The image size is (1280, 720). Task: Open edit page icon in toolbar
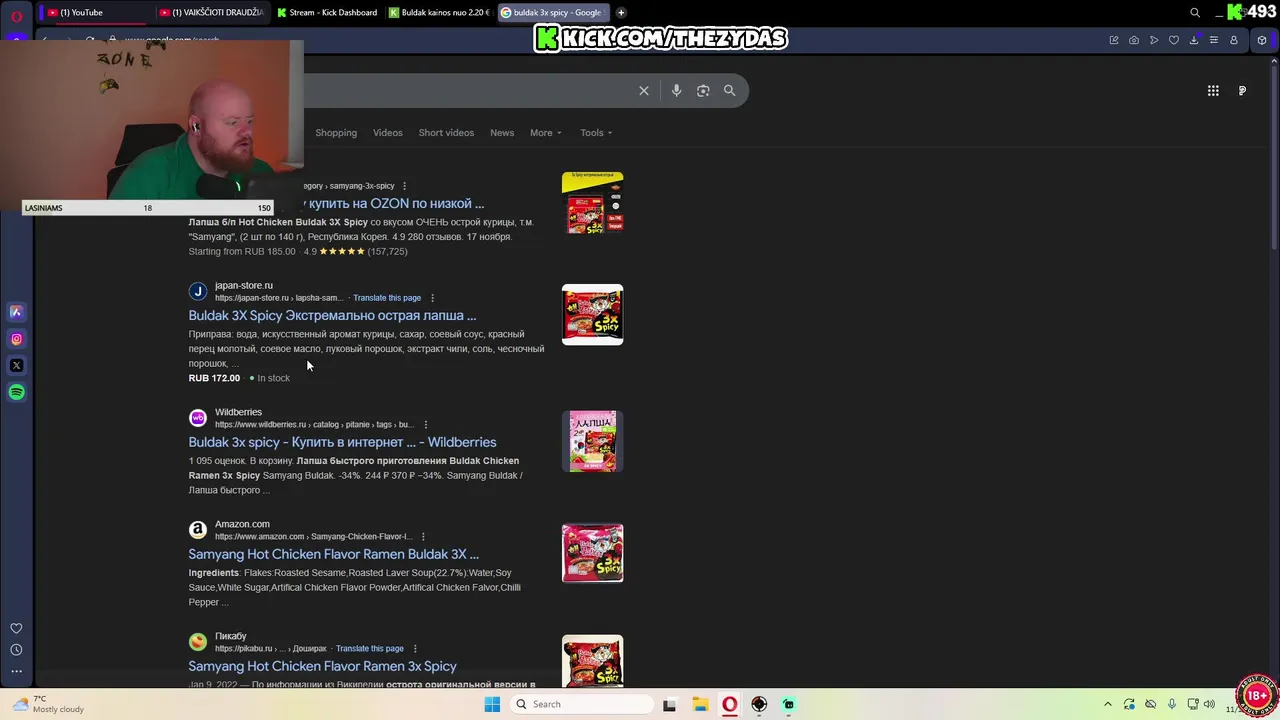(1114, 40)
